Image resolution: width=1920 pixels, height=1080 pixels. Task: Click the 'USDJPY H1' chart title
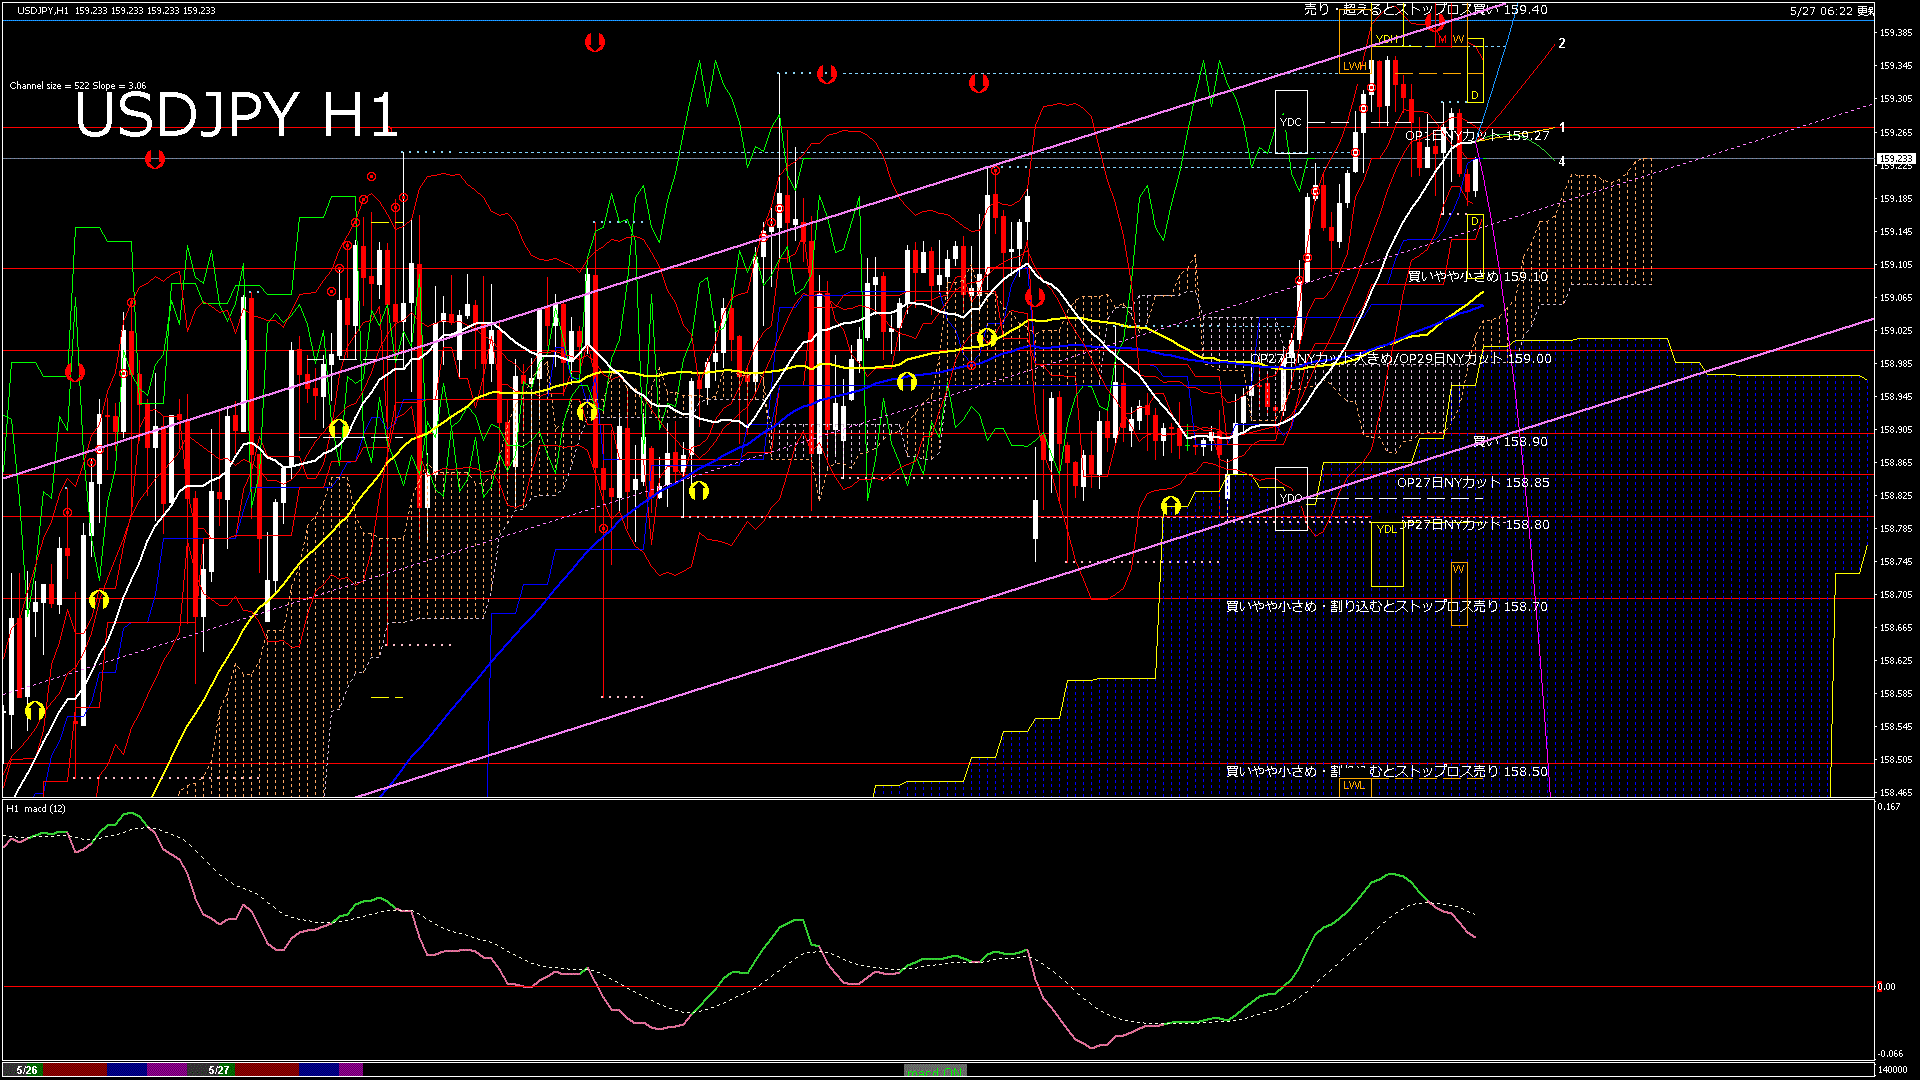[x=237, y=115]
